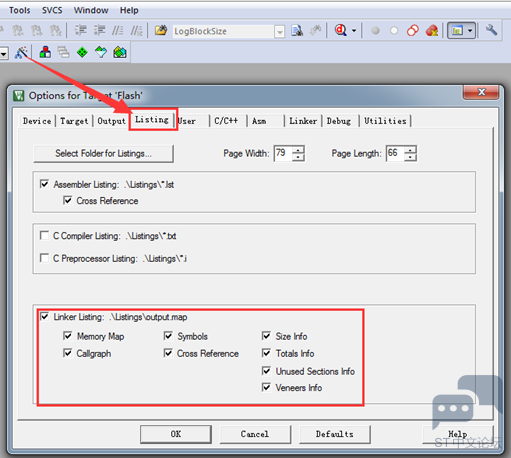Click the Comment selection icon
511x458 pixels.
point(118,31)
